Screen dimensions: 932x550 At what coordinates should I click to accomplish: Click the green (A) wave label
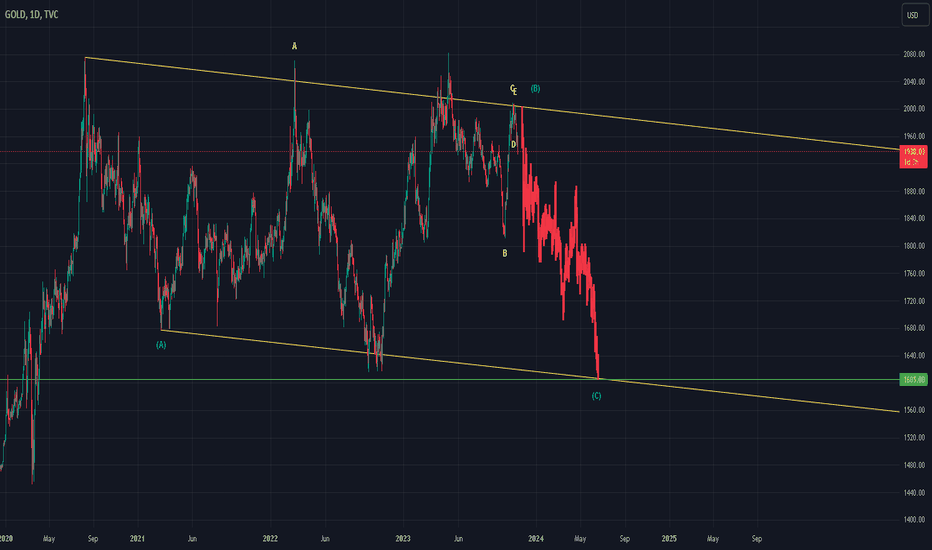pyautogui.click(x=161, y=345)
